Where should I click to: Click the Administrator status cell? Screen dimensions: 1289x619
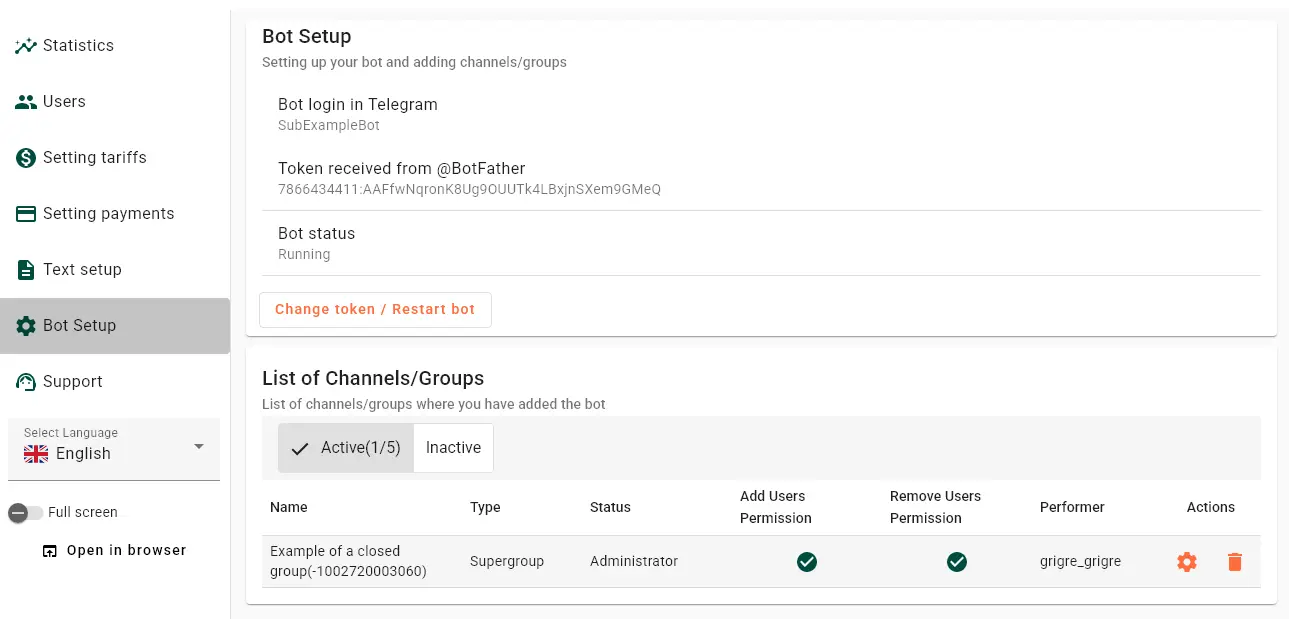point(634,562)
